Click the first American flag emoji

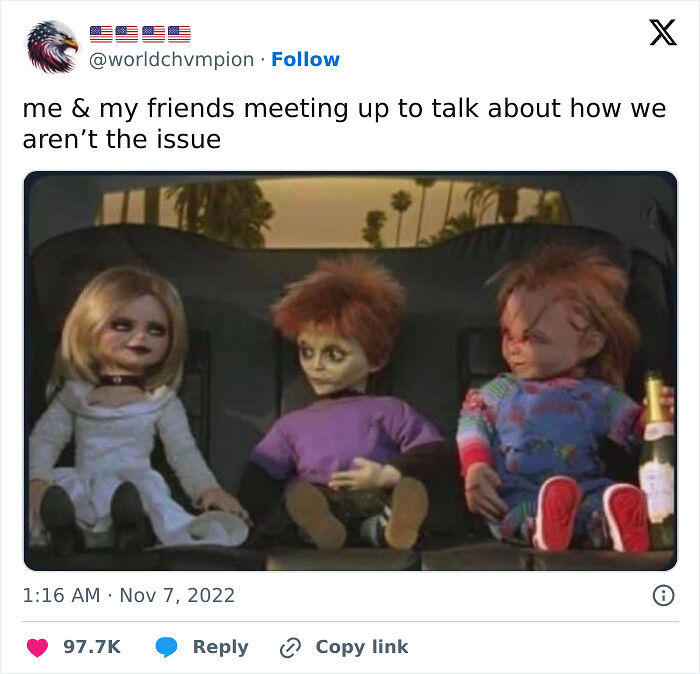click(x=101, y=34)
